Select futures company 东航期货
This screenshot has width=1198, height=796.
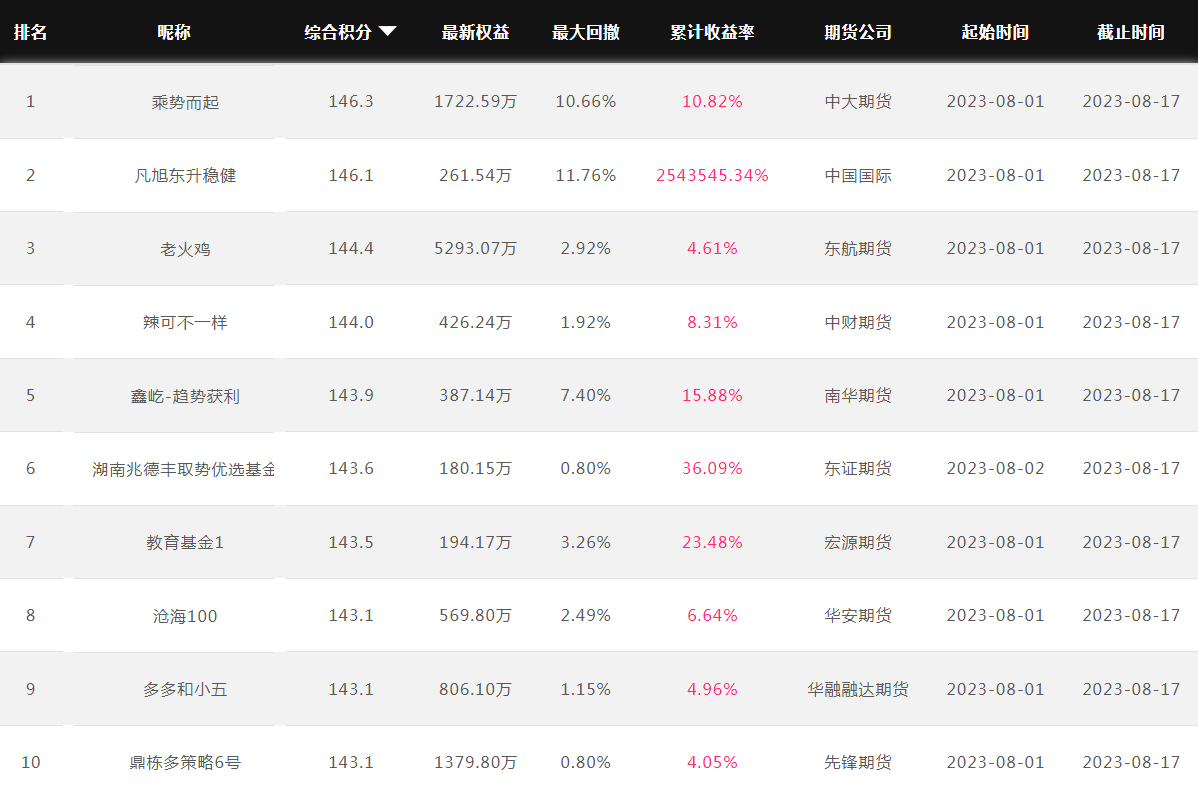[858, 248]
